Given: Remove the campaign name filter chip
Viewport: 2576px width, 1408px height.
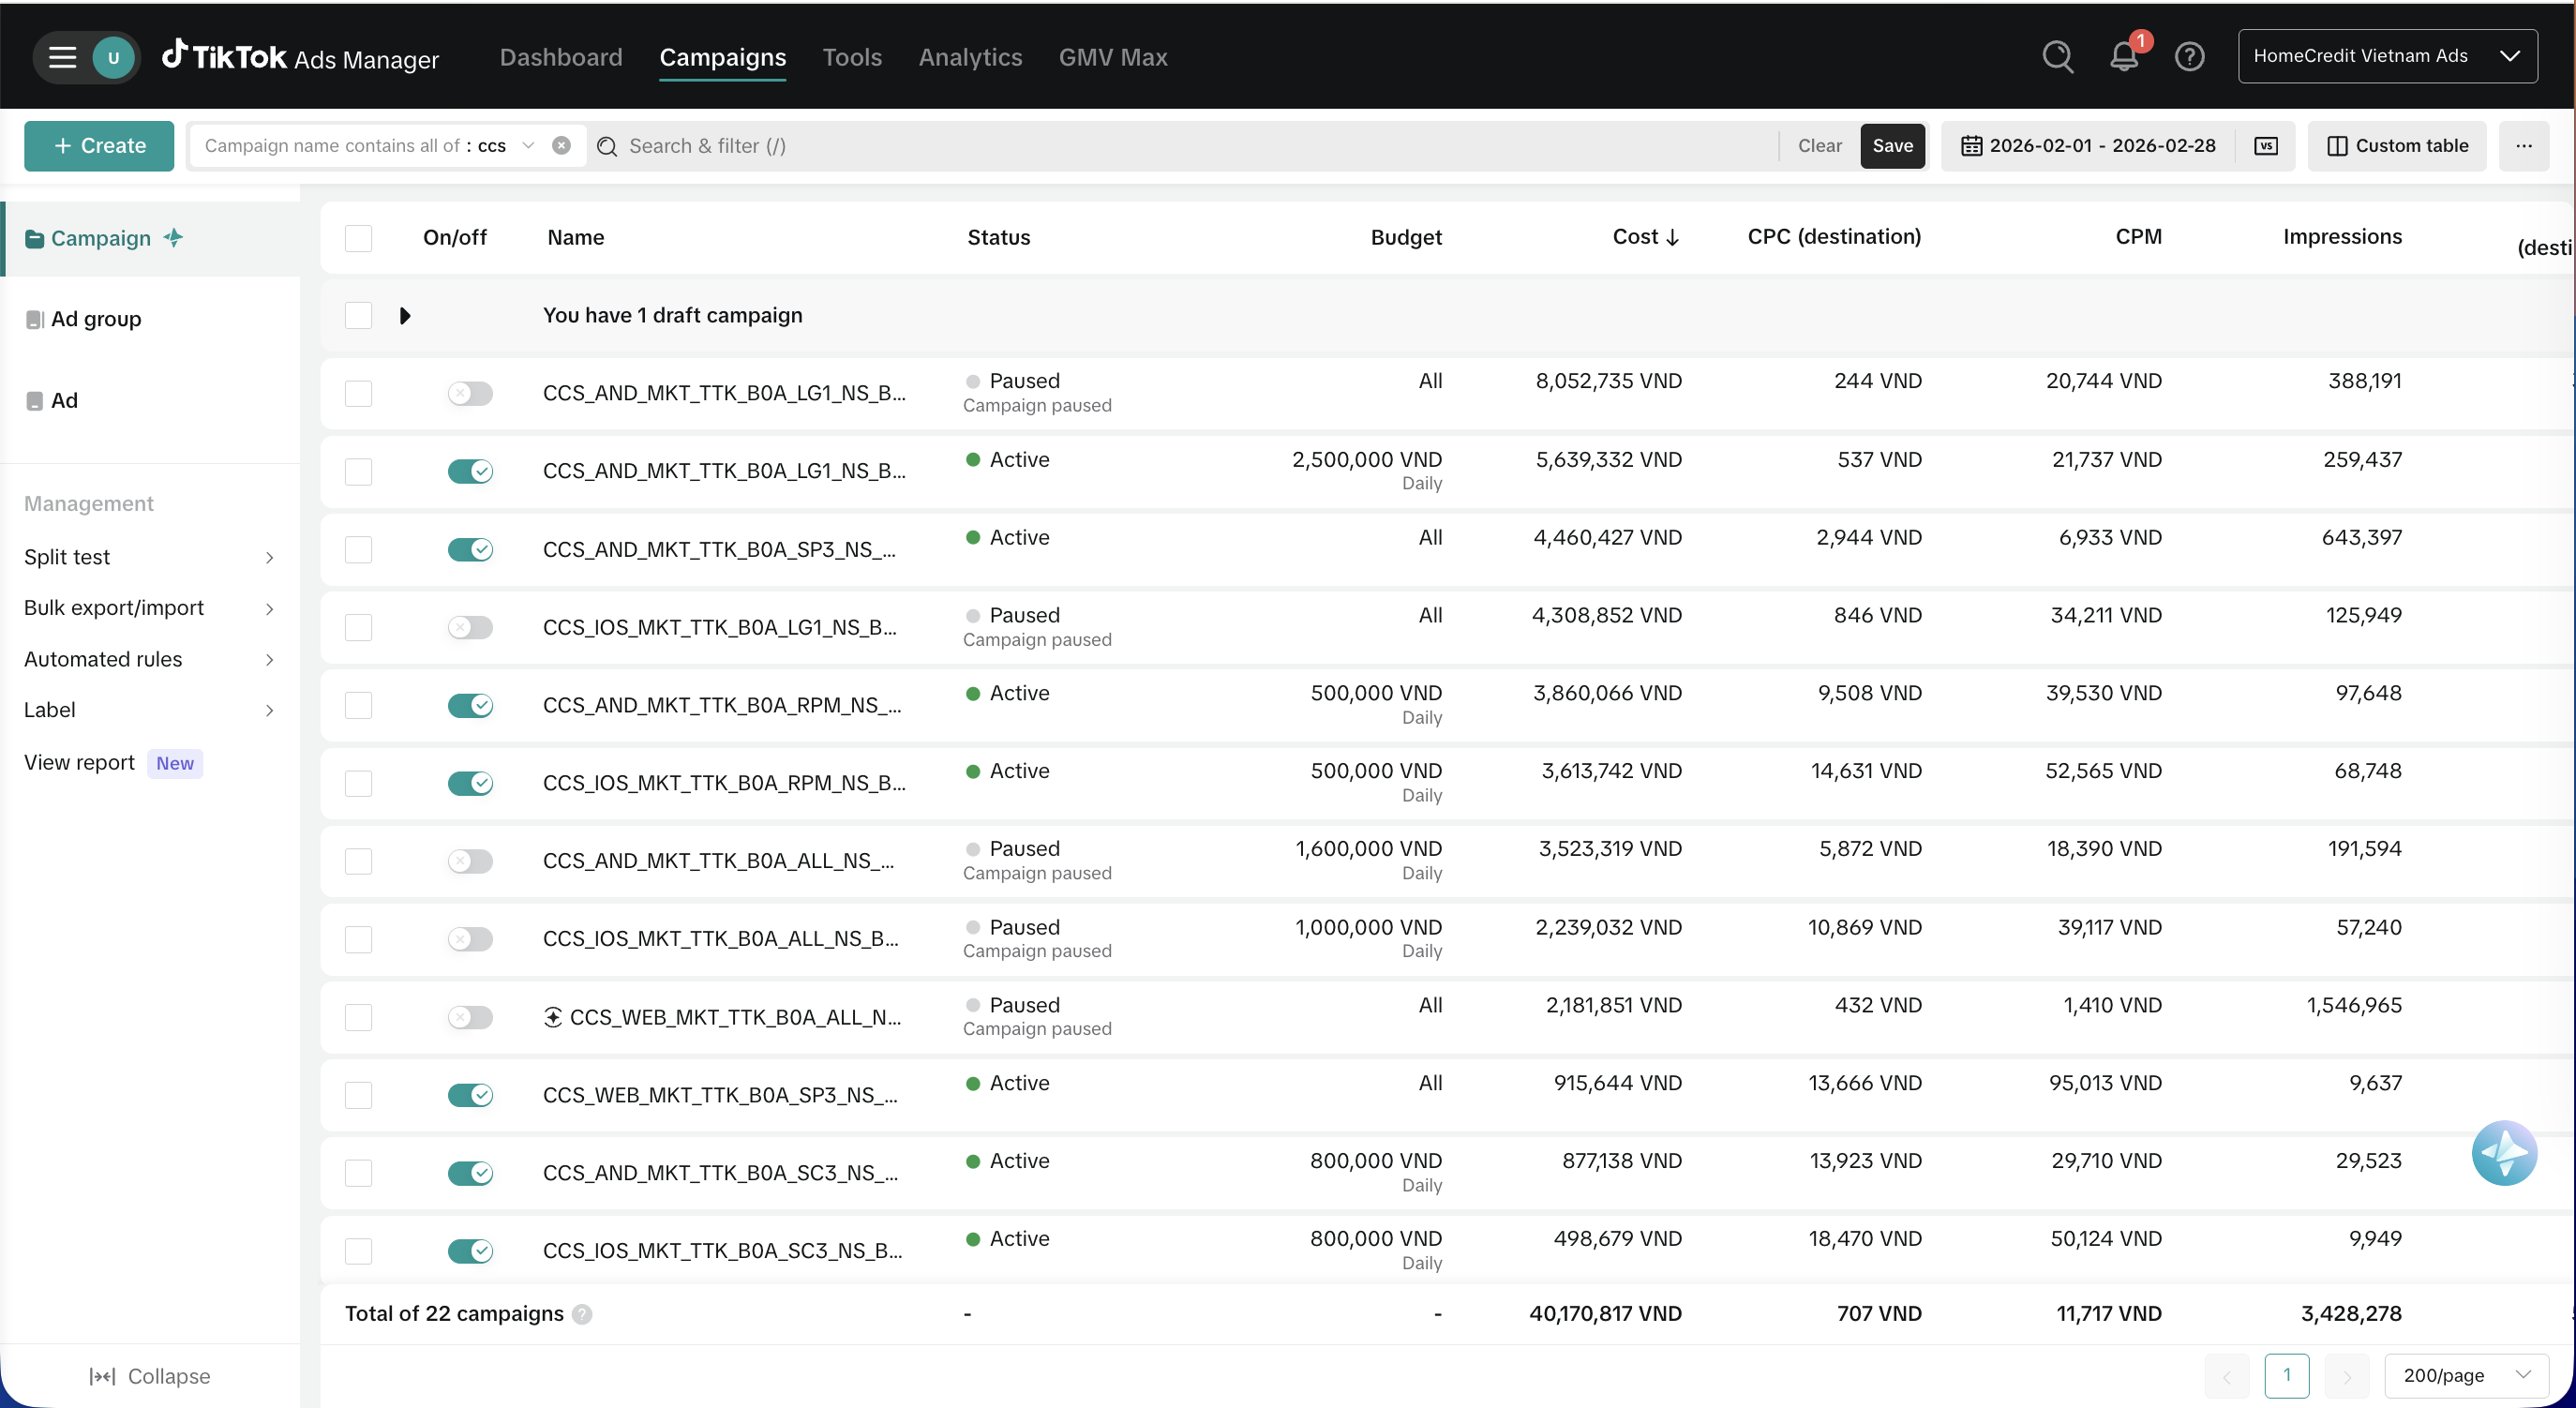Looking at the screenshot, I should click(x=562, y=146).
